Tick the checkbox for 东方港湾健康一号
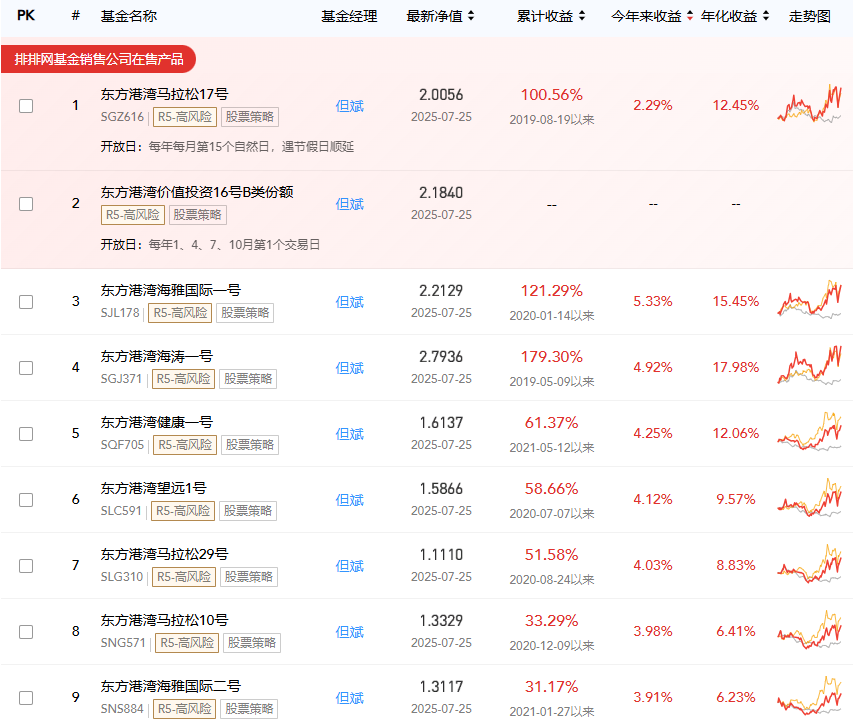Viewport: 853px width, 725px height. pos(26,434)
